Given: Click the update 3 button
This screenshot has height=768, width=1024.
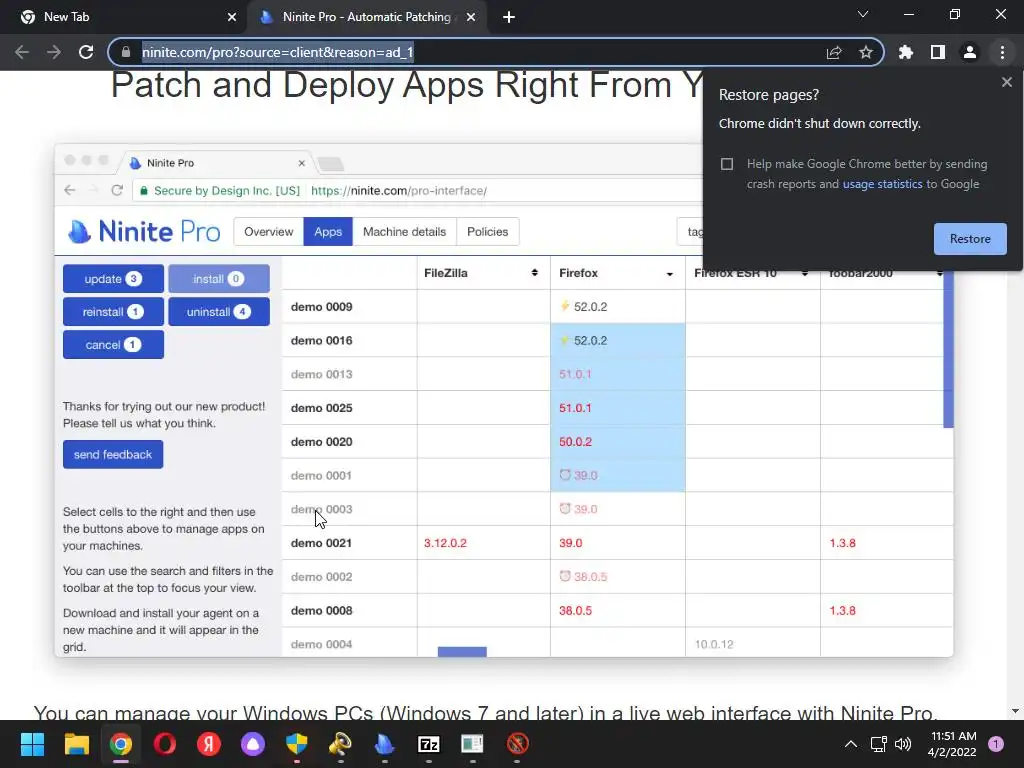Looking at the screenshot, I should click(x=113, y=279).
